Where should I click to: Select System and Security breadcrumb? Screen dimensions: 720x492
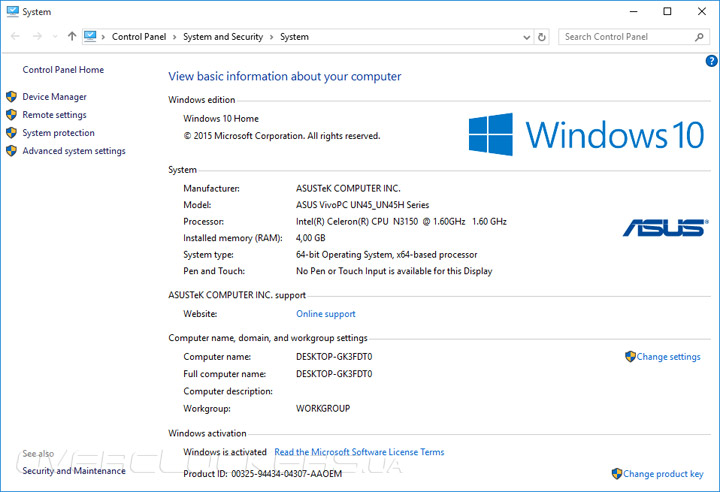click(x=223, y=37)
